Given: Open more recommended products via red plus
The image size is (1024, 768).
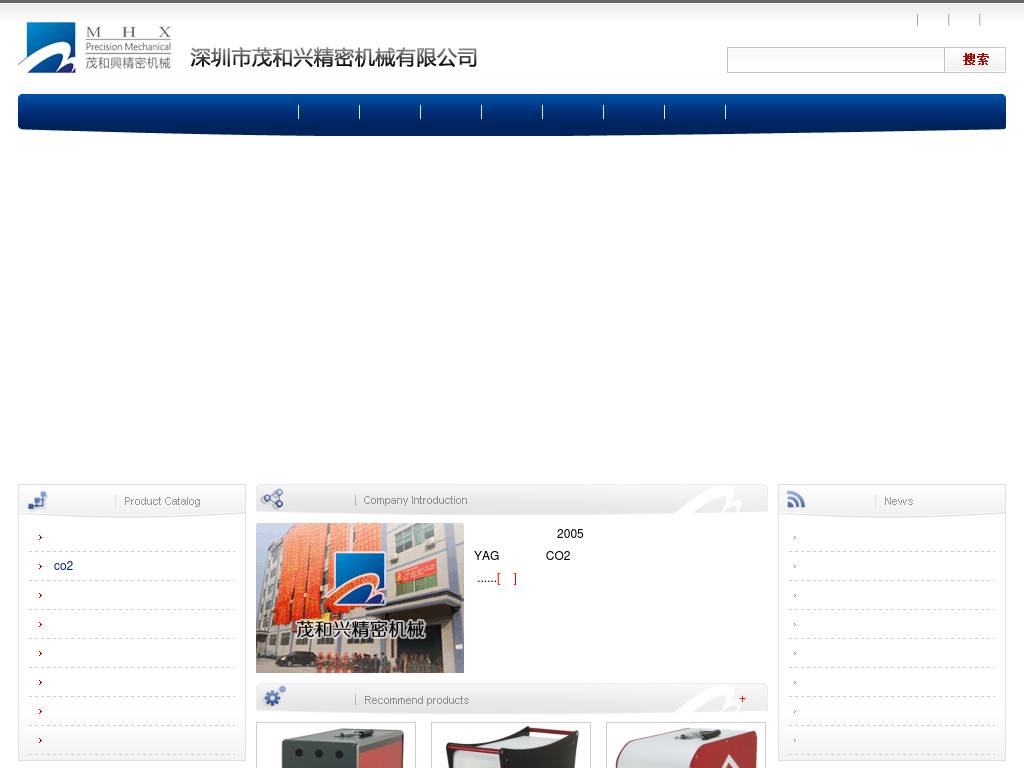Looking at the screenshot, I should 742,699.
